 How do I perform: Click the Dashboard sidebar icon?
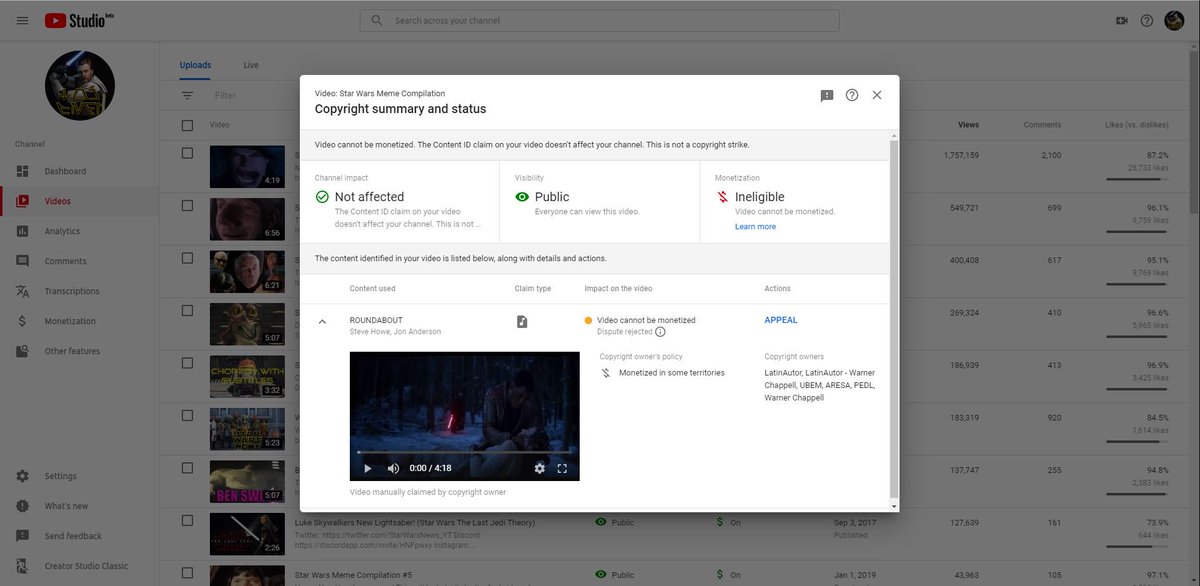pyautogui.click(x=22, y=171)
